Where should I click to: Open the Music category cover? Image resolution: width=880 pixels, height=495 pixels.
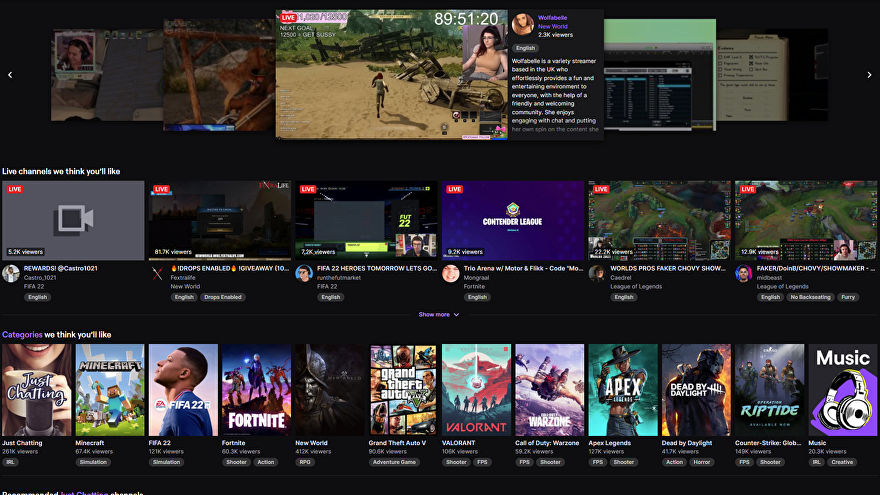click(843, 390)
